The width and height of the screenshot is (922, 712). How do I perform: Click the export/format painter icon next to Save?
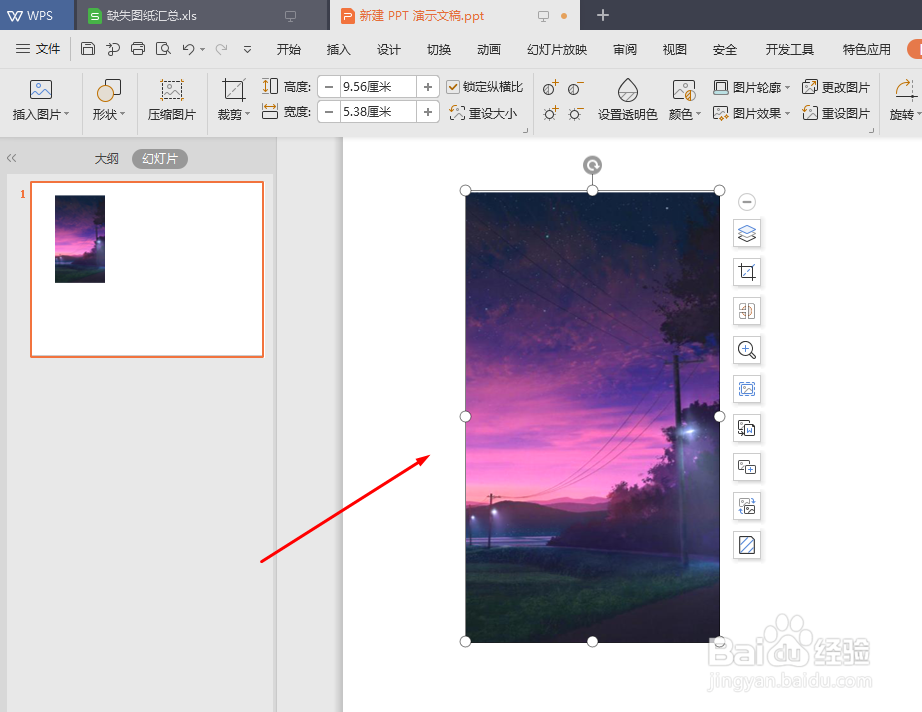[113, 49]
